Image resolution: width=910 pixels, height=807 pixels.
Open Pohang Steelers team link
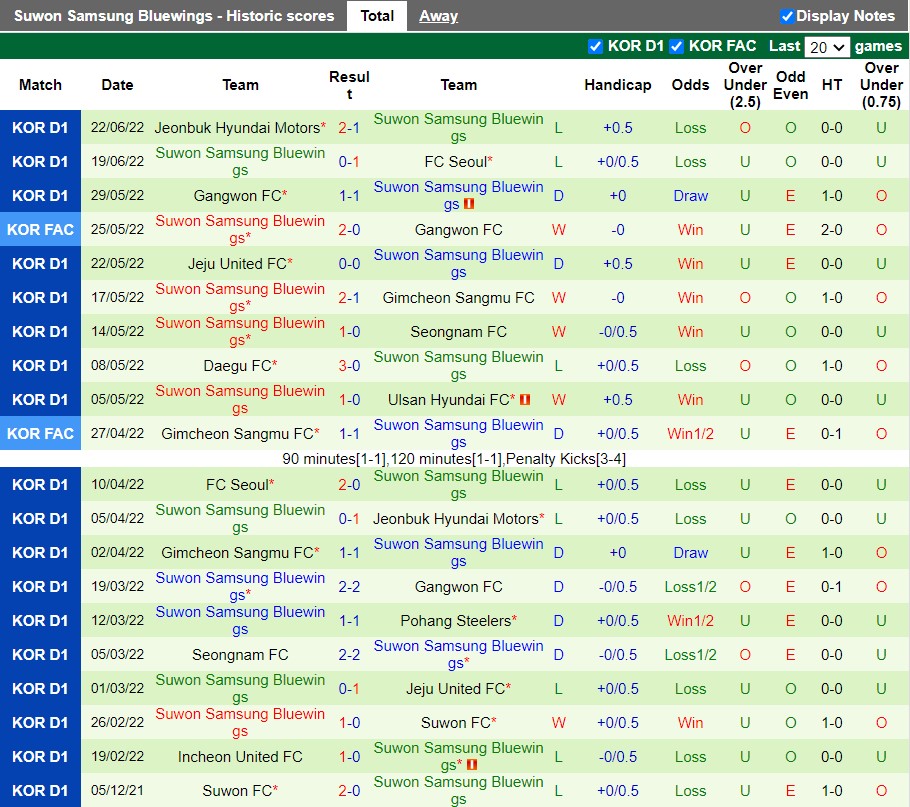pyautogui.click(x=456, y=621)
